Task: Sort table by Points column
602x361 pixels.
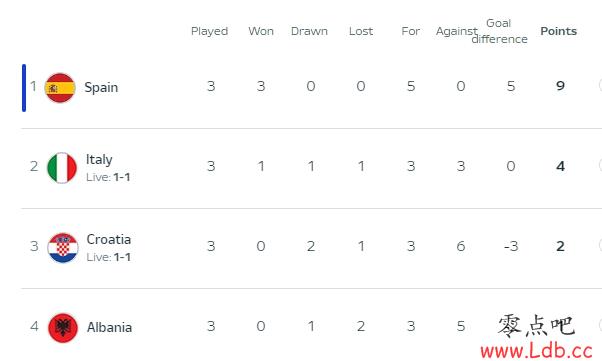Action: point(559,31)
